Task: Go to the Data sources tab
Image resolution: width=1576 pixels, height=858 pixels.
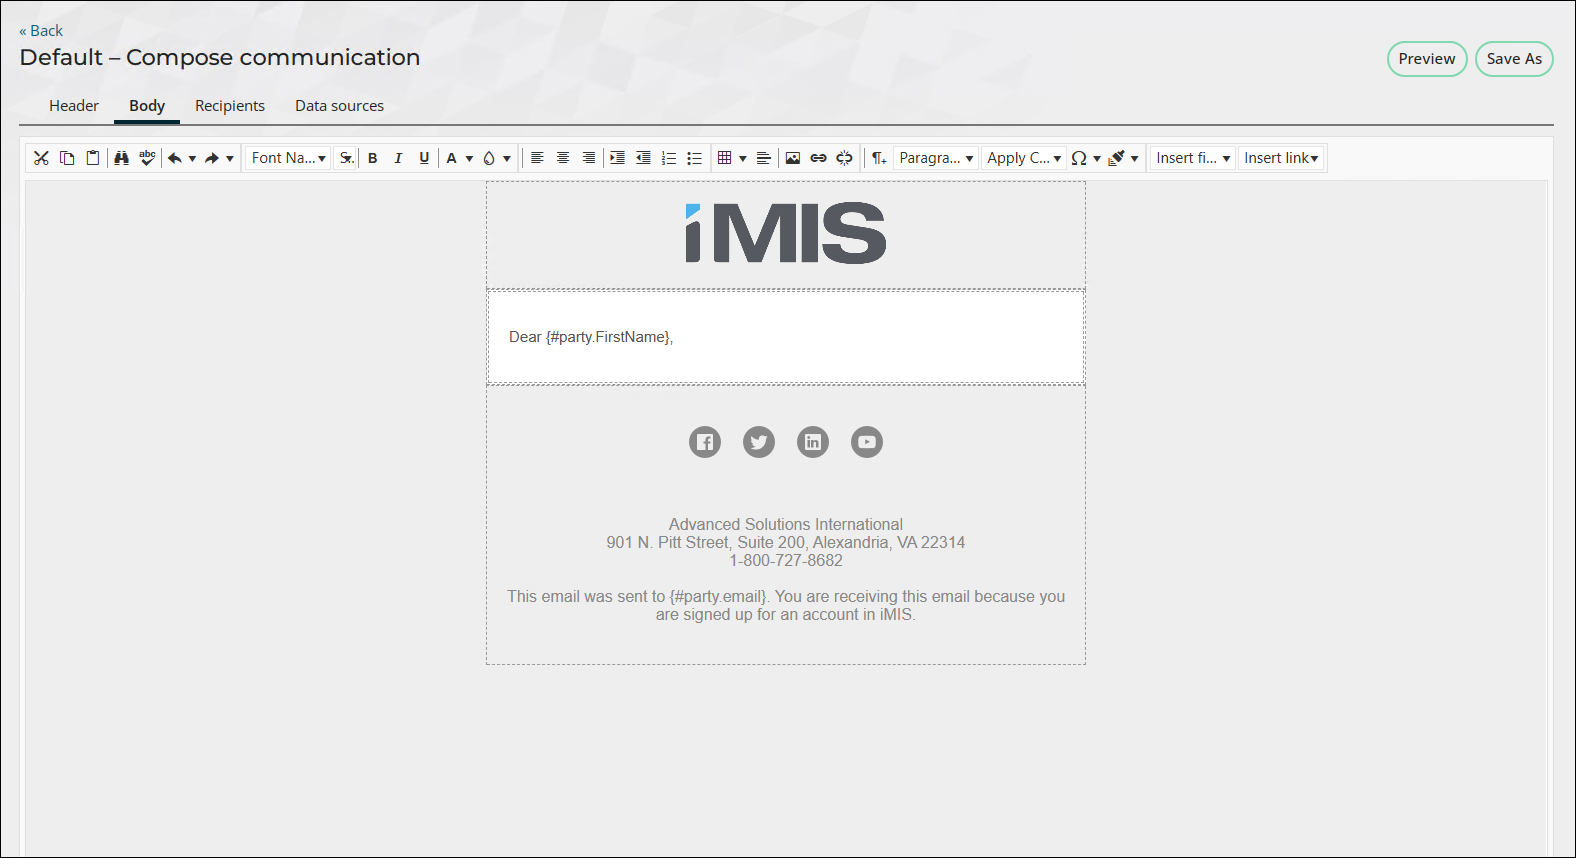Action: tap(339, 106)
